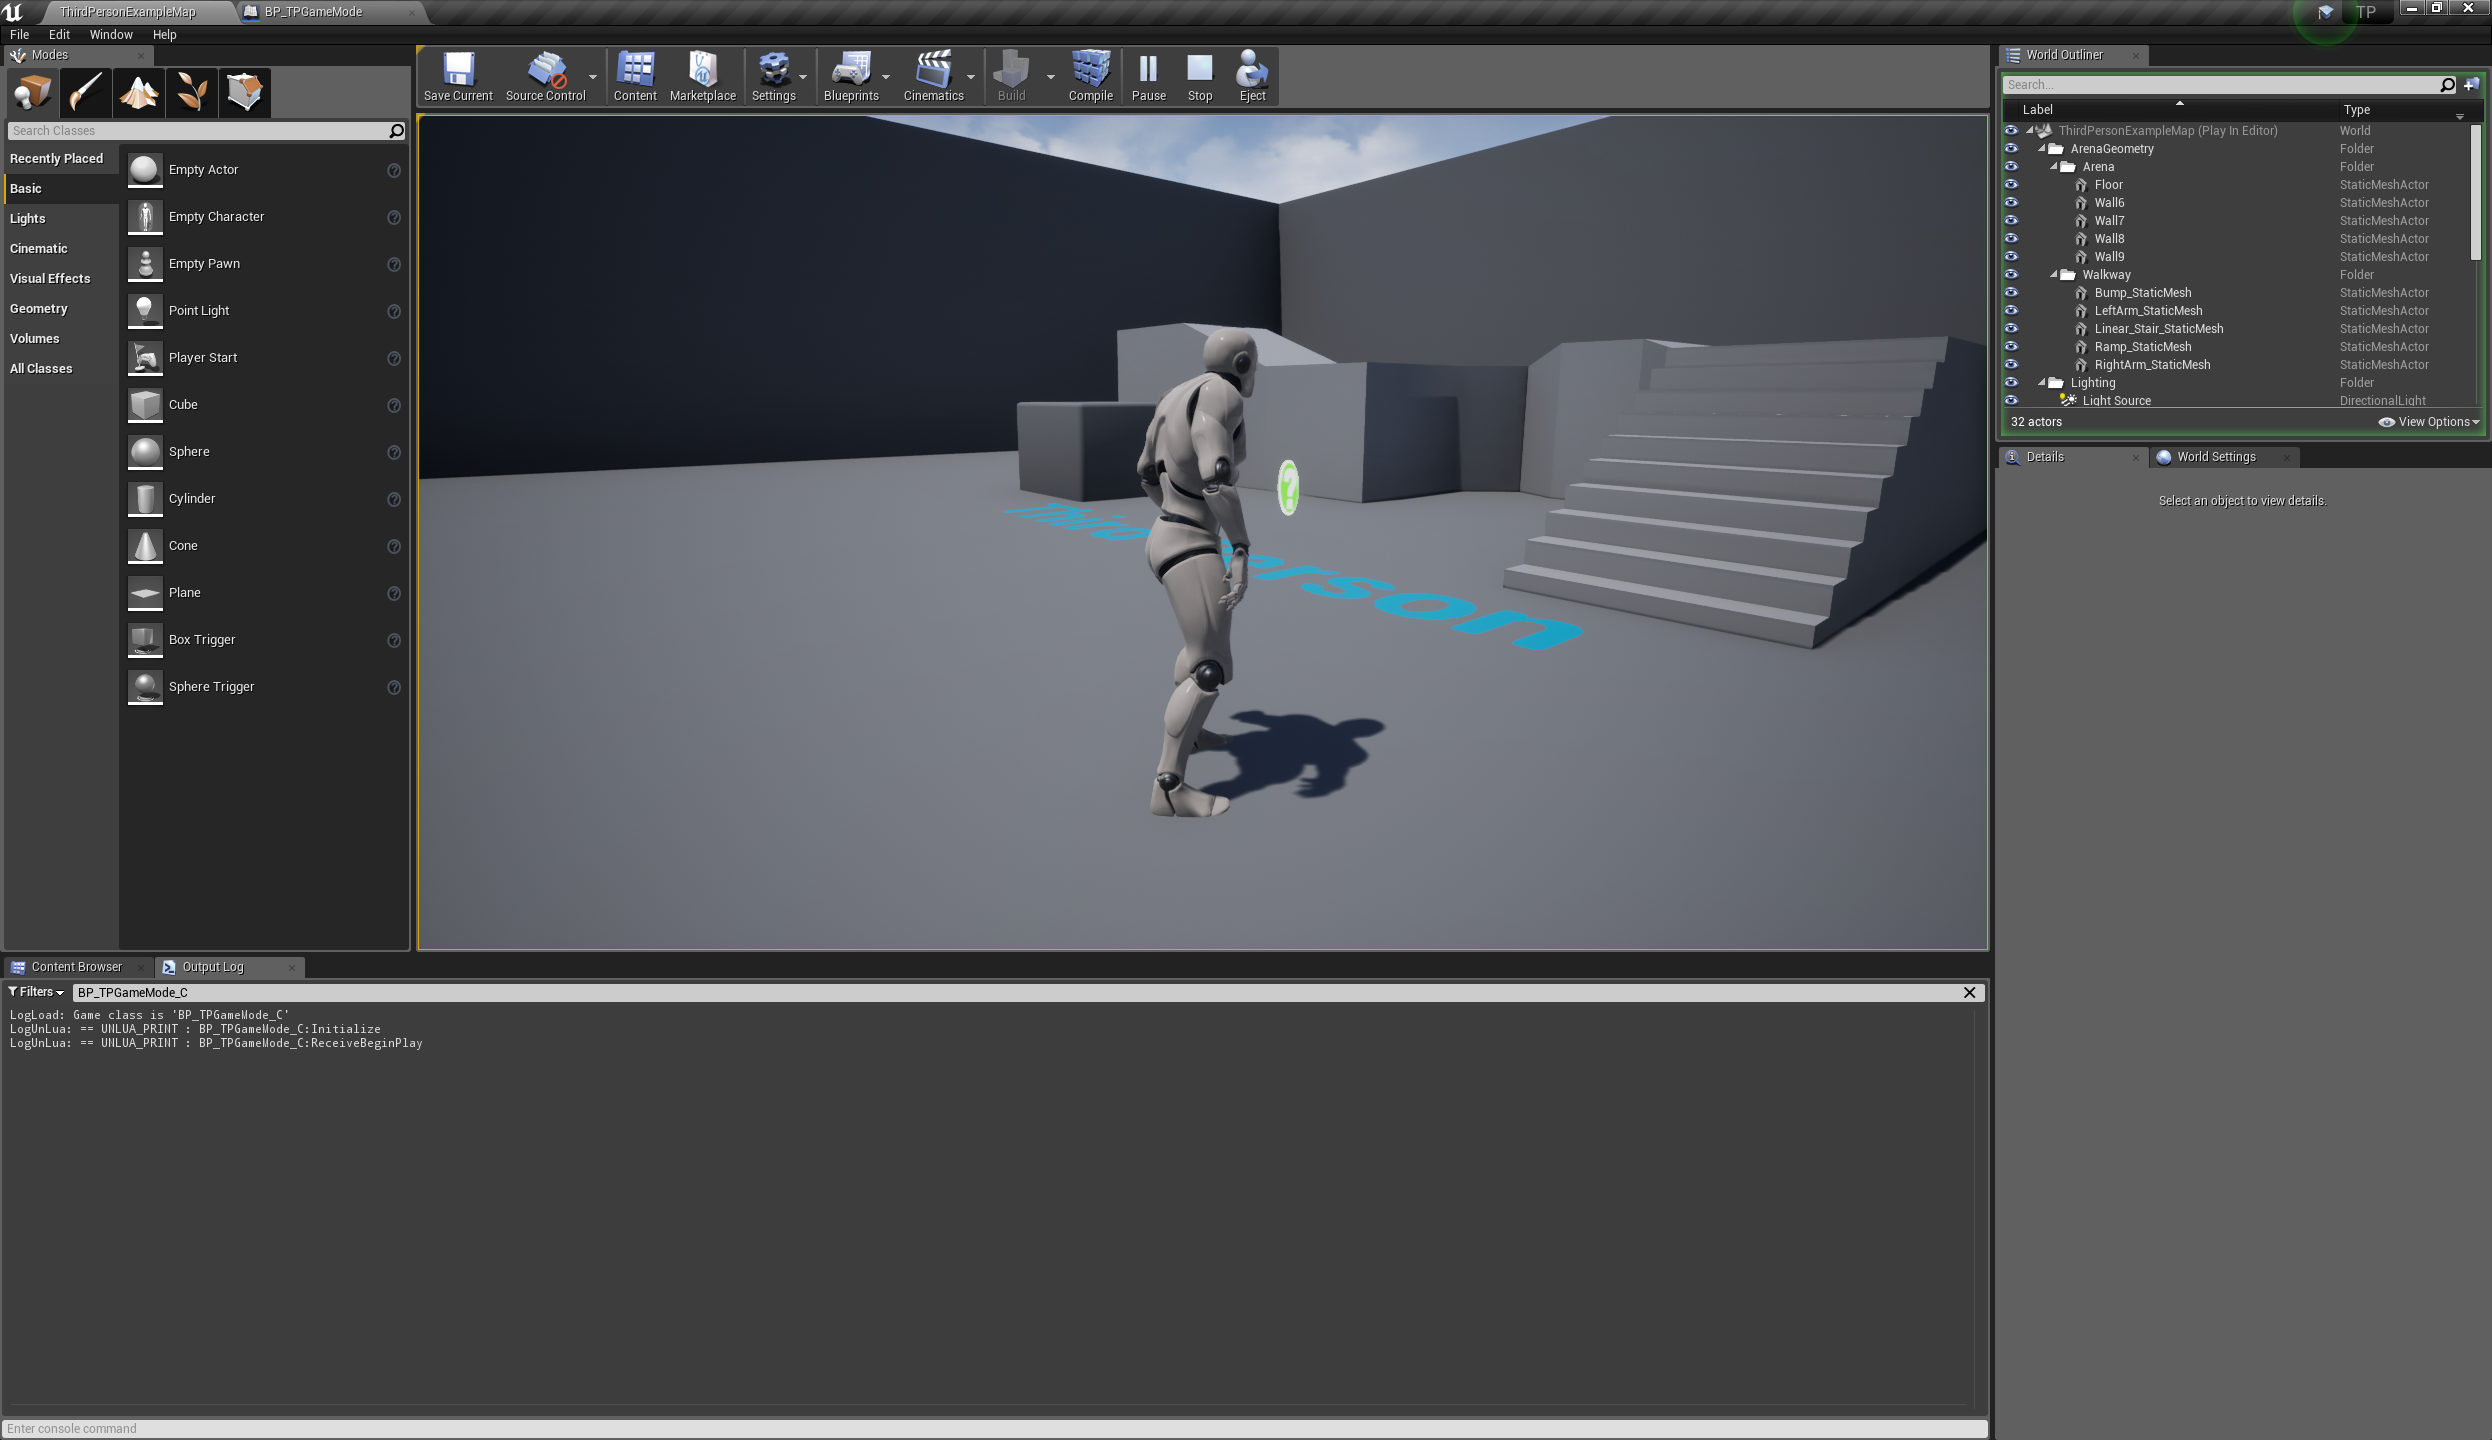Click the Empty Actor sphere icon
Viewport: 2492px width, 1440px height.
coord(145,170)
